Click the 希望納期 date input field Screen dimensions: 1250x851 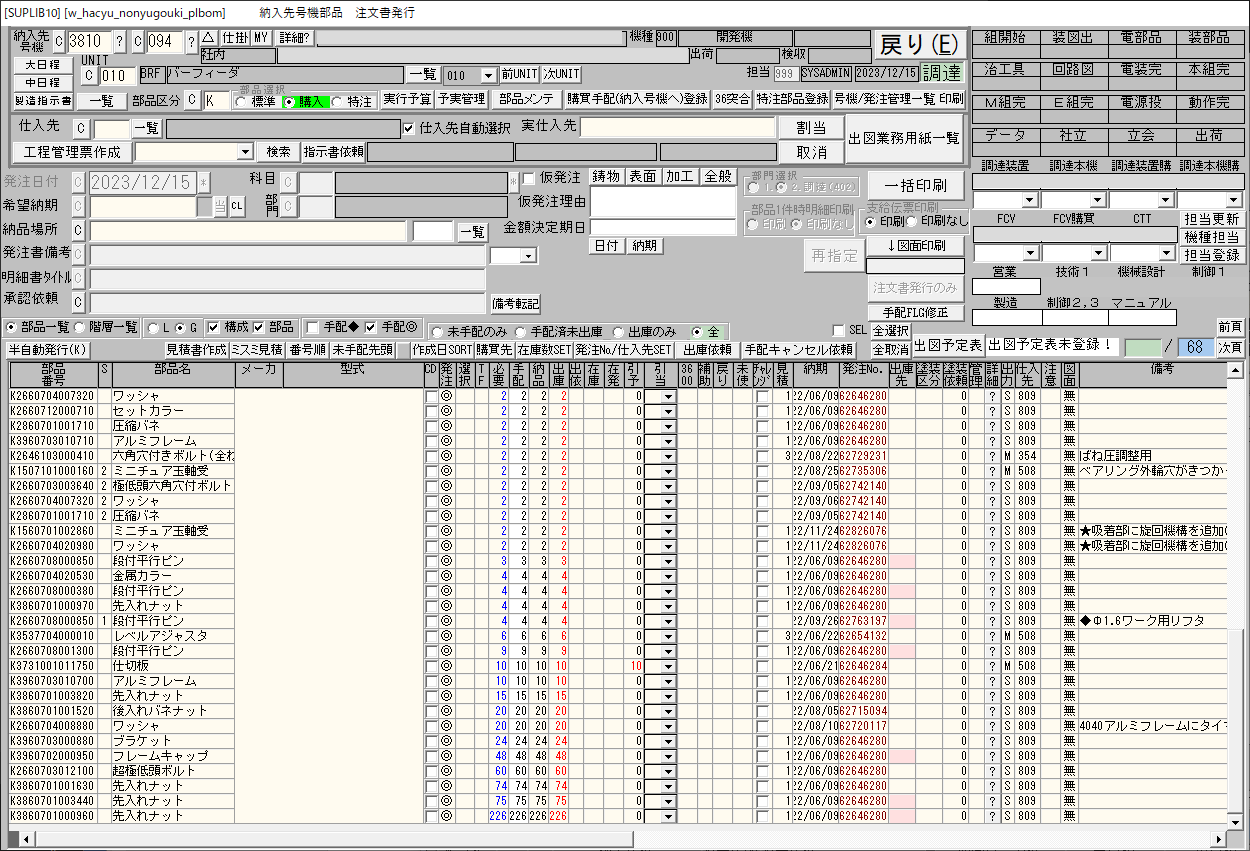click(142, 206)
